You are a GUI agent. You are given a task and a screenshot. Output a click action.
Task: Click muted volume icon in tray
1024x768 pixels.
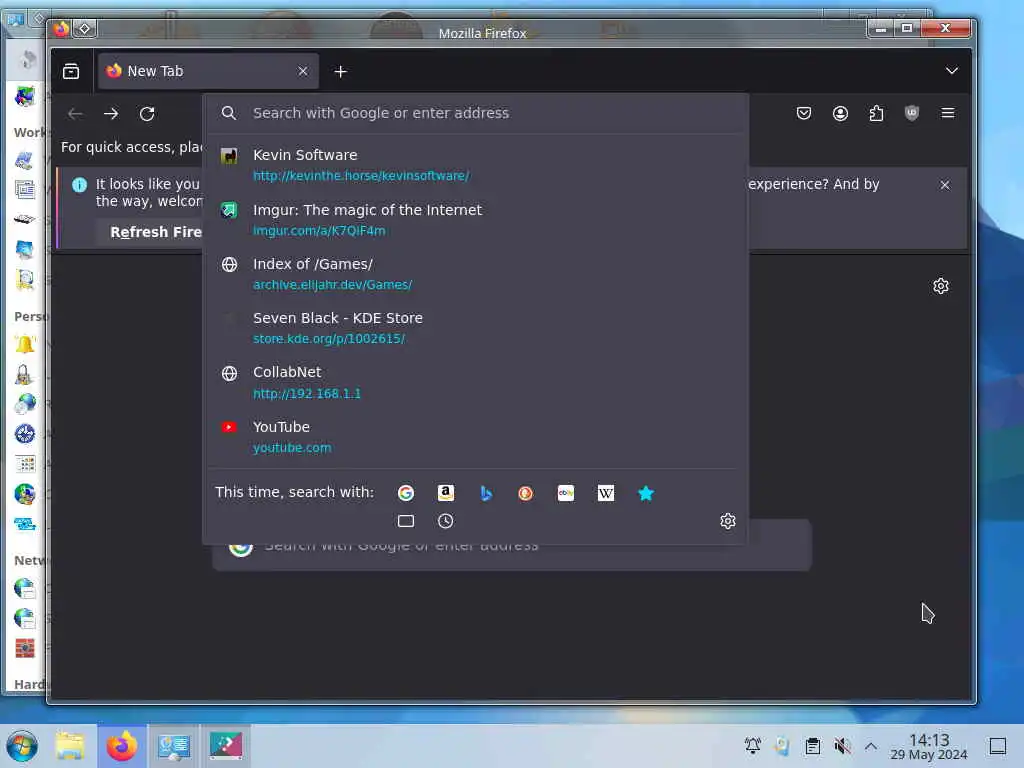coord(842,745)
